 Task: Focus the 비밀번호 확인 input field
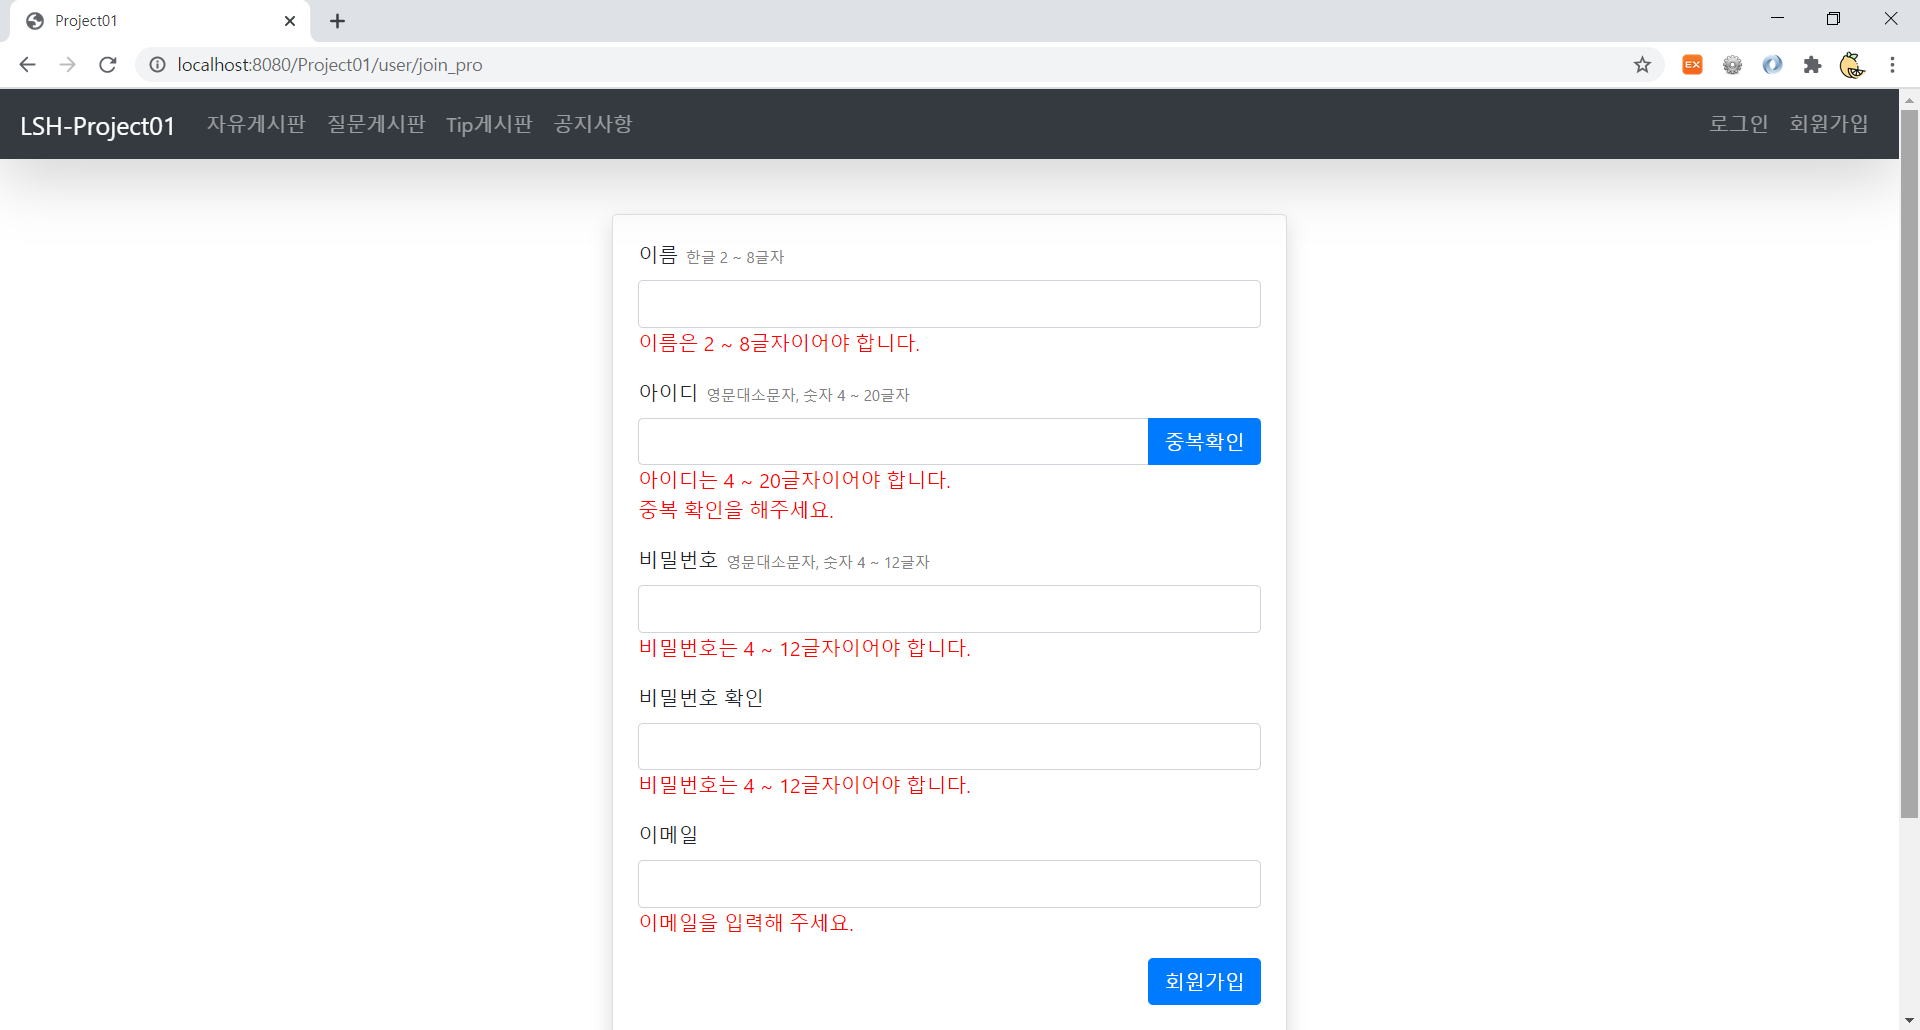pos(949,746)
